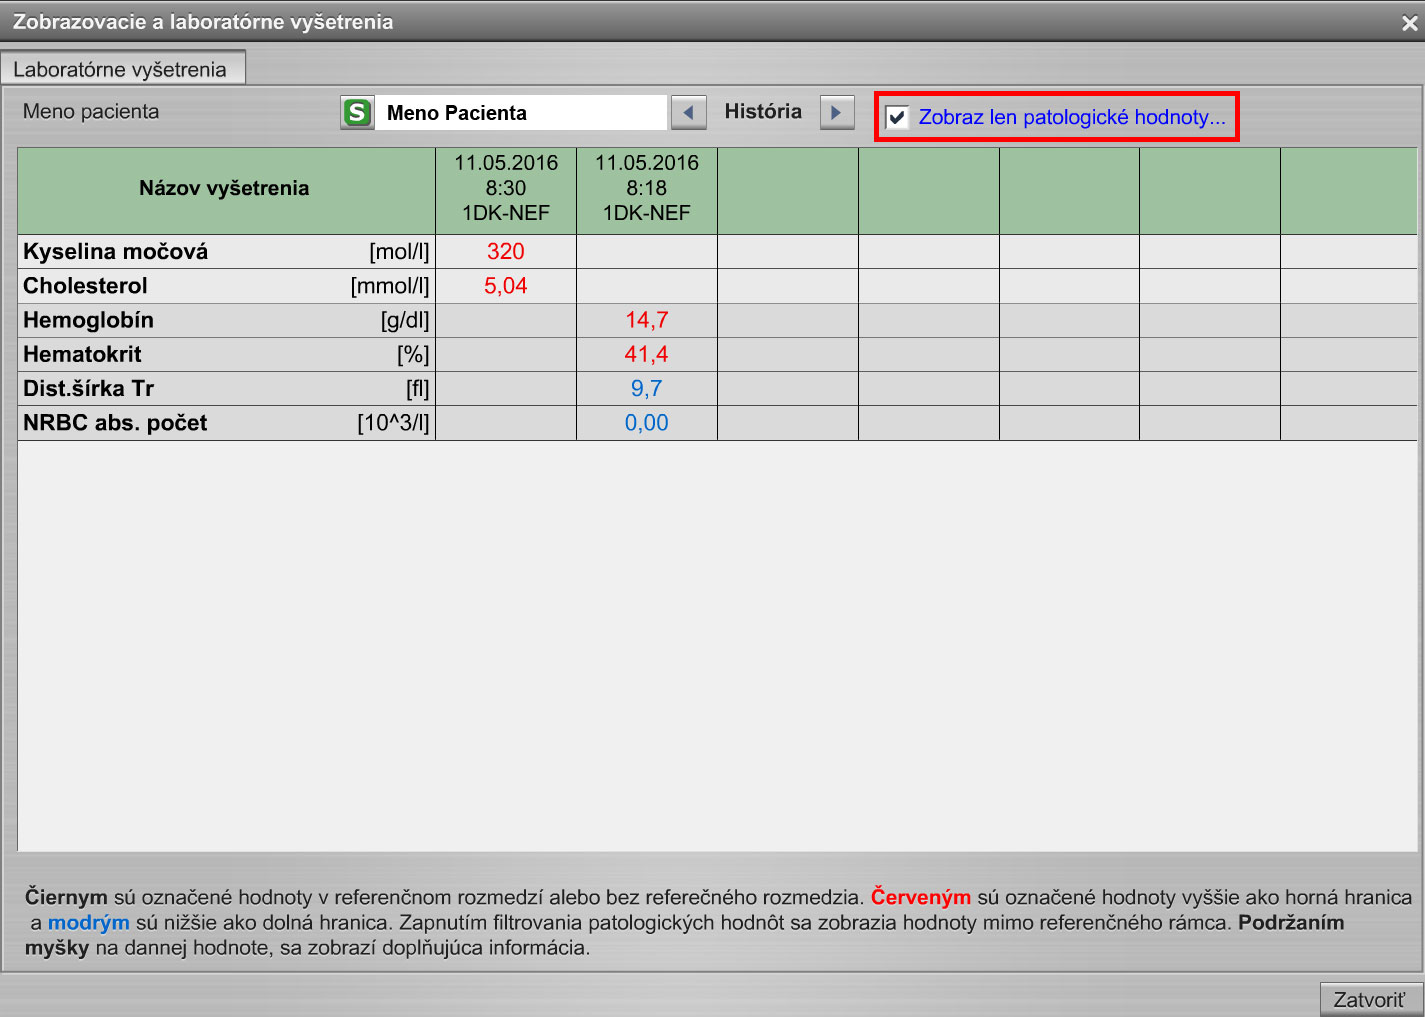The height and width of the screenshot is (1017, 1425).
Task: Select the Hemoglobín value 14,7
Action: pyautogui.click(x=647, y=320)
